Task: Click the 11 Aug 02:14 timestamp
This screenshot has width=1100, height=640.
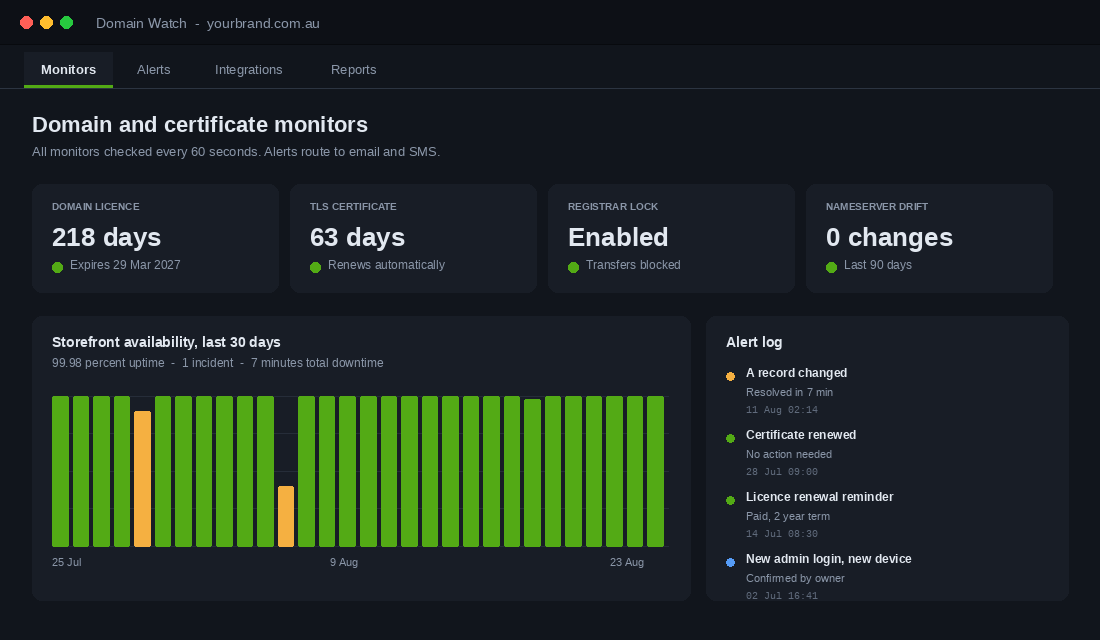Action: click(782, 410)
